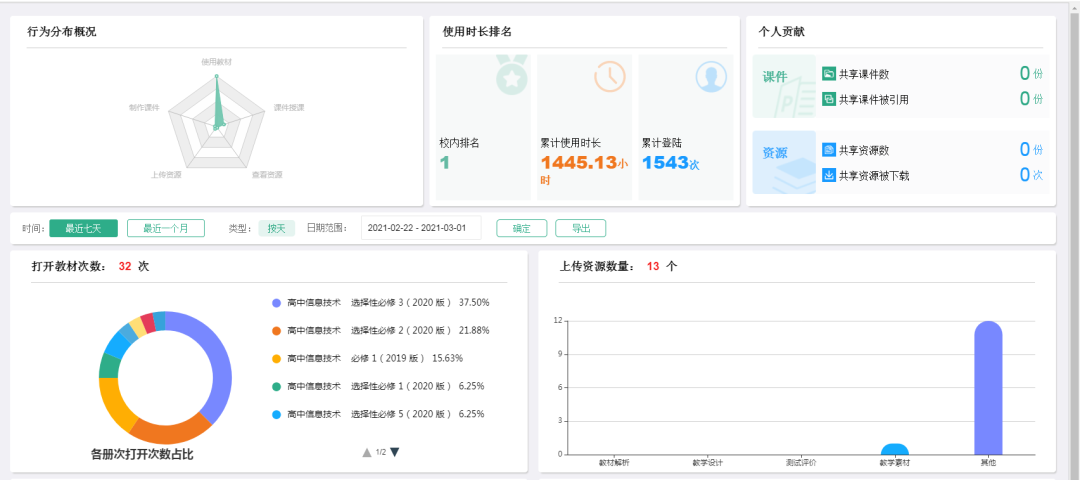The height and width of the screenshot is (480, 1080).
Task: Click the 教学设计 axis label
Action: 707,463
